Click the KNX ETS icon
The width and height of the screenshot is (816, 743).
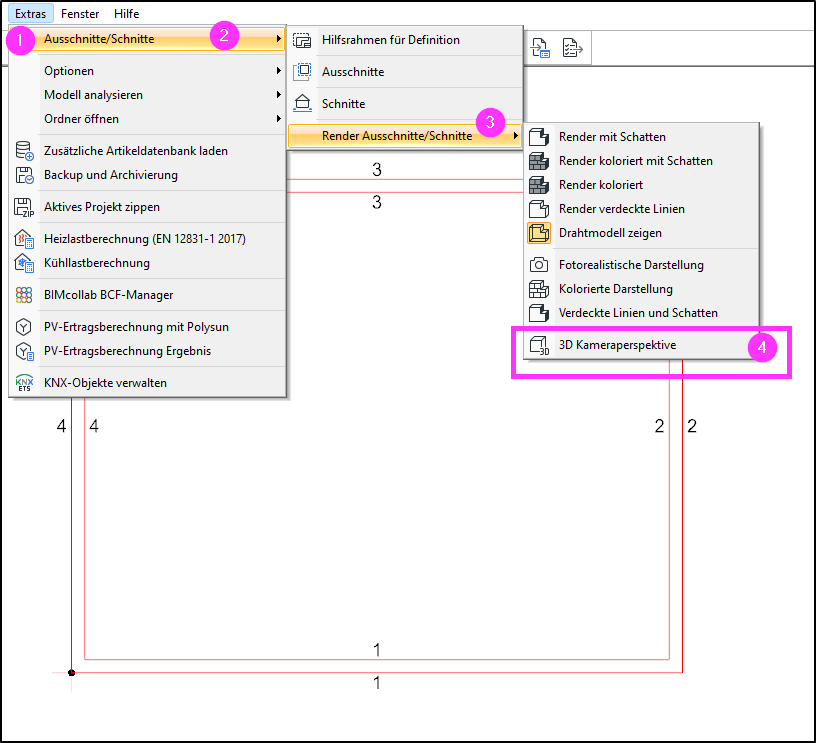24,382
